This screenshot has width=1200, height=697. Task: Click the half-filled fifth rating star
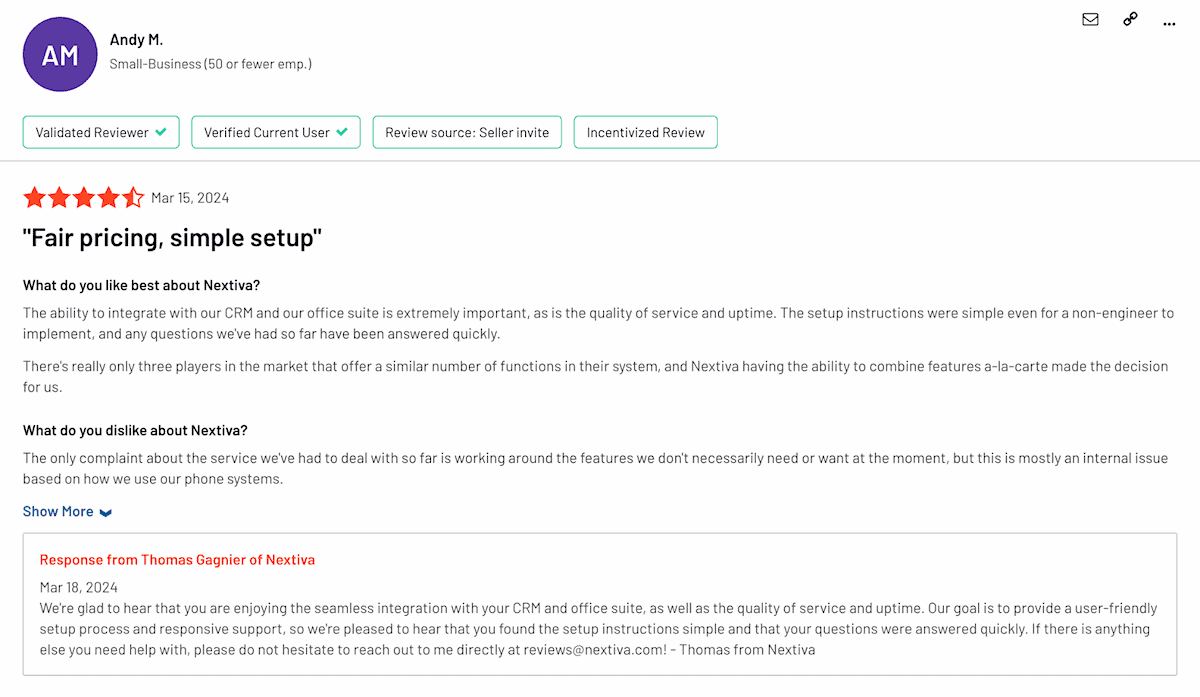coord(134,197)
